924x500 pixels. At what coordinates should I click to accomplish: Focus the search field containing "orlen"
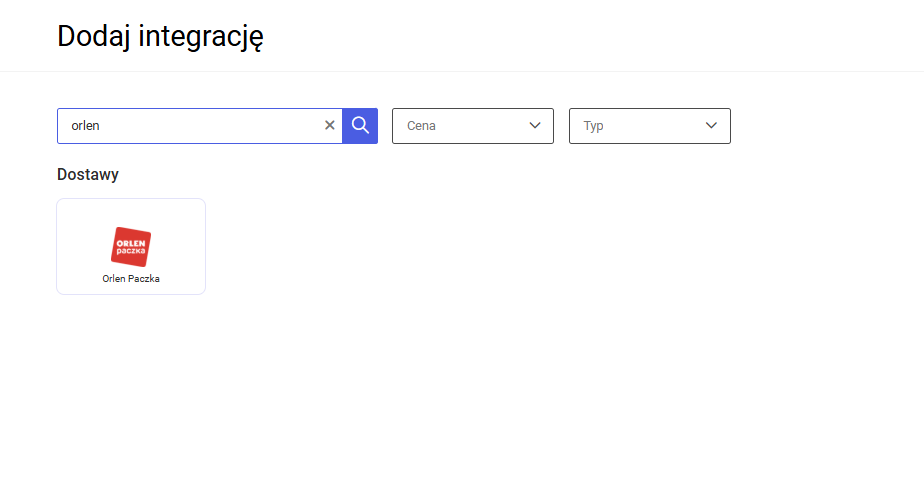(x=190, y=126)
